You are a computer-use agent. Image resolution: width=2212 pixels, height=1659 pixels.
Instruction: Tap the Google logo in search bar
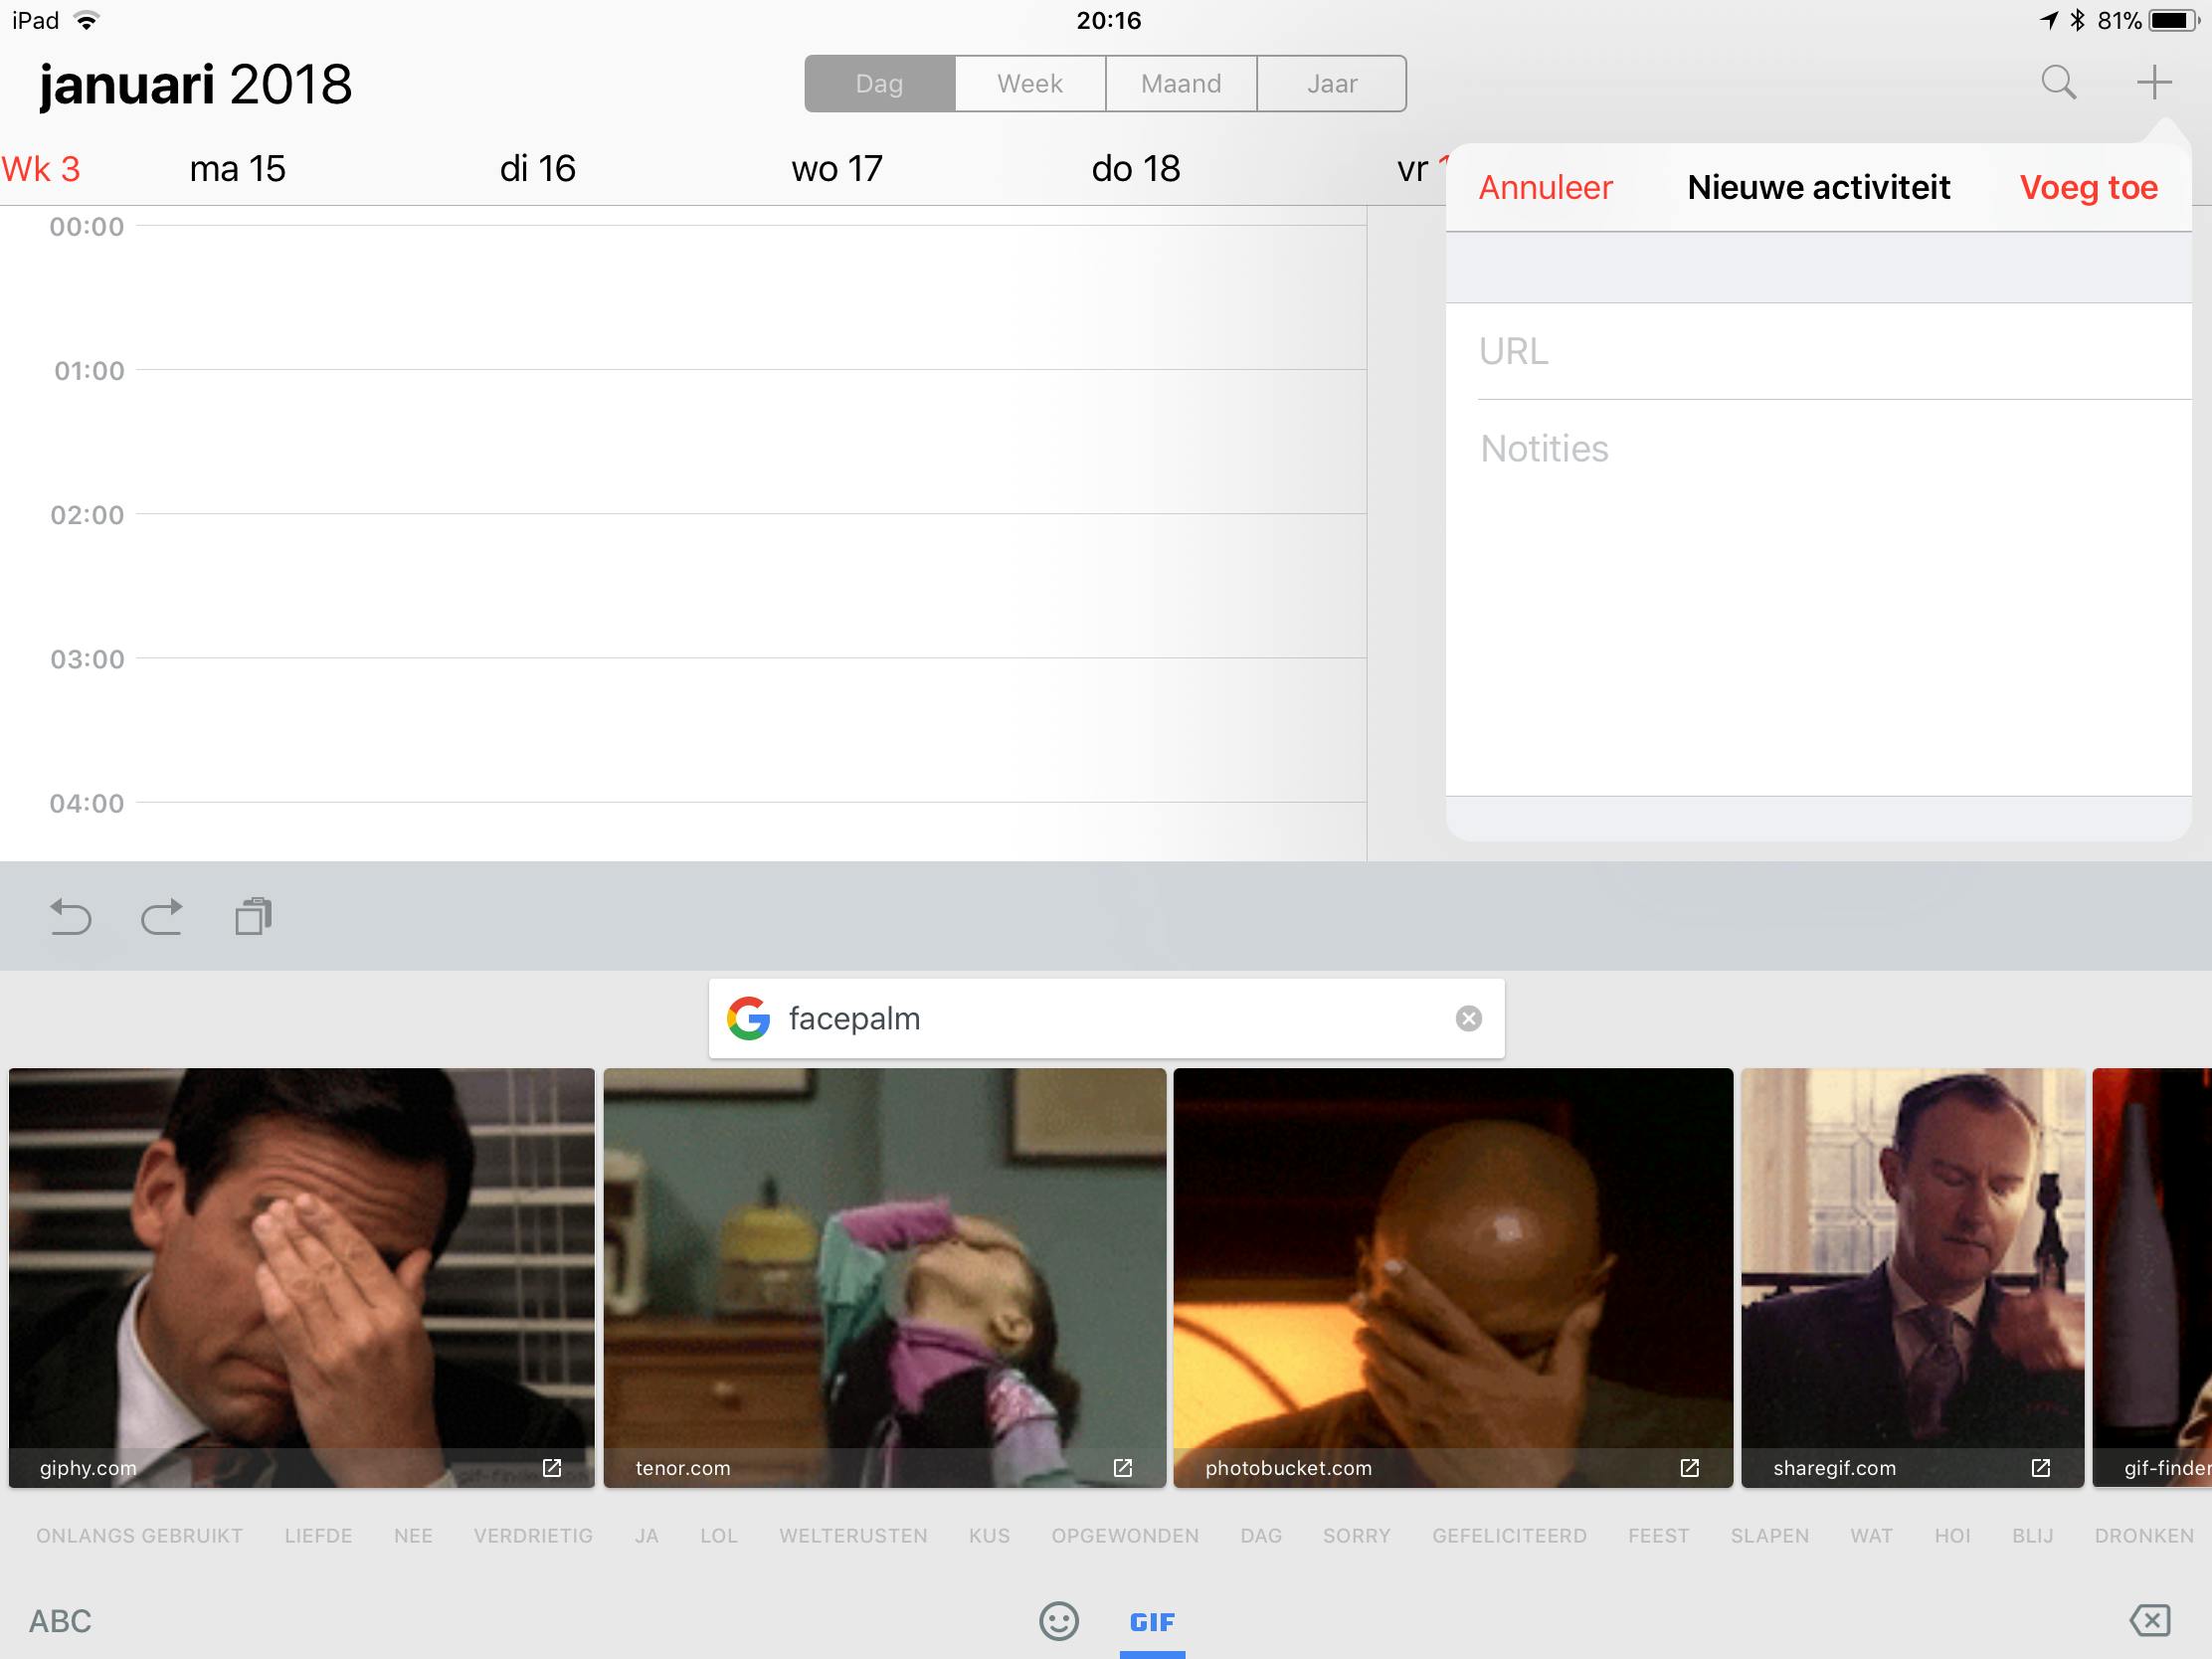(x=749, y=1018)
